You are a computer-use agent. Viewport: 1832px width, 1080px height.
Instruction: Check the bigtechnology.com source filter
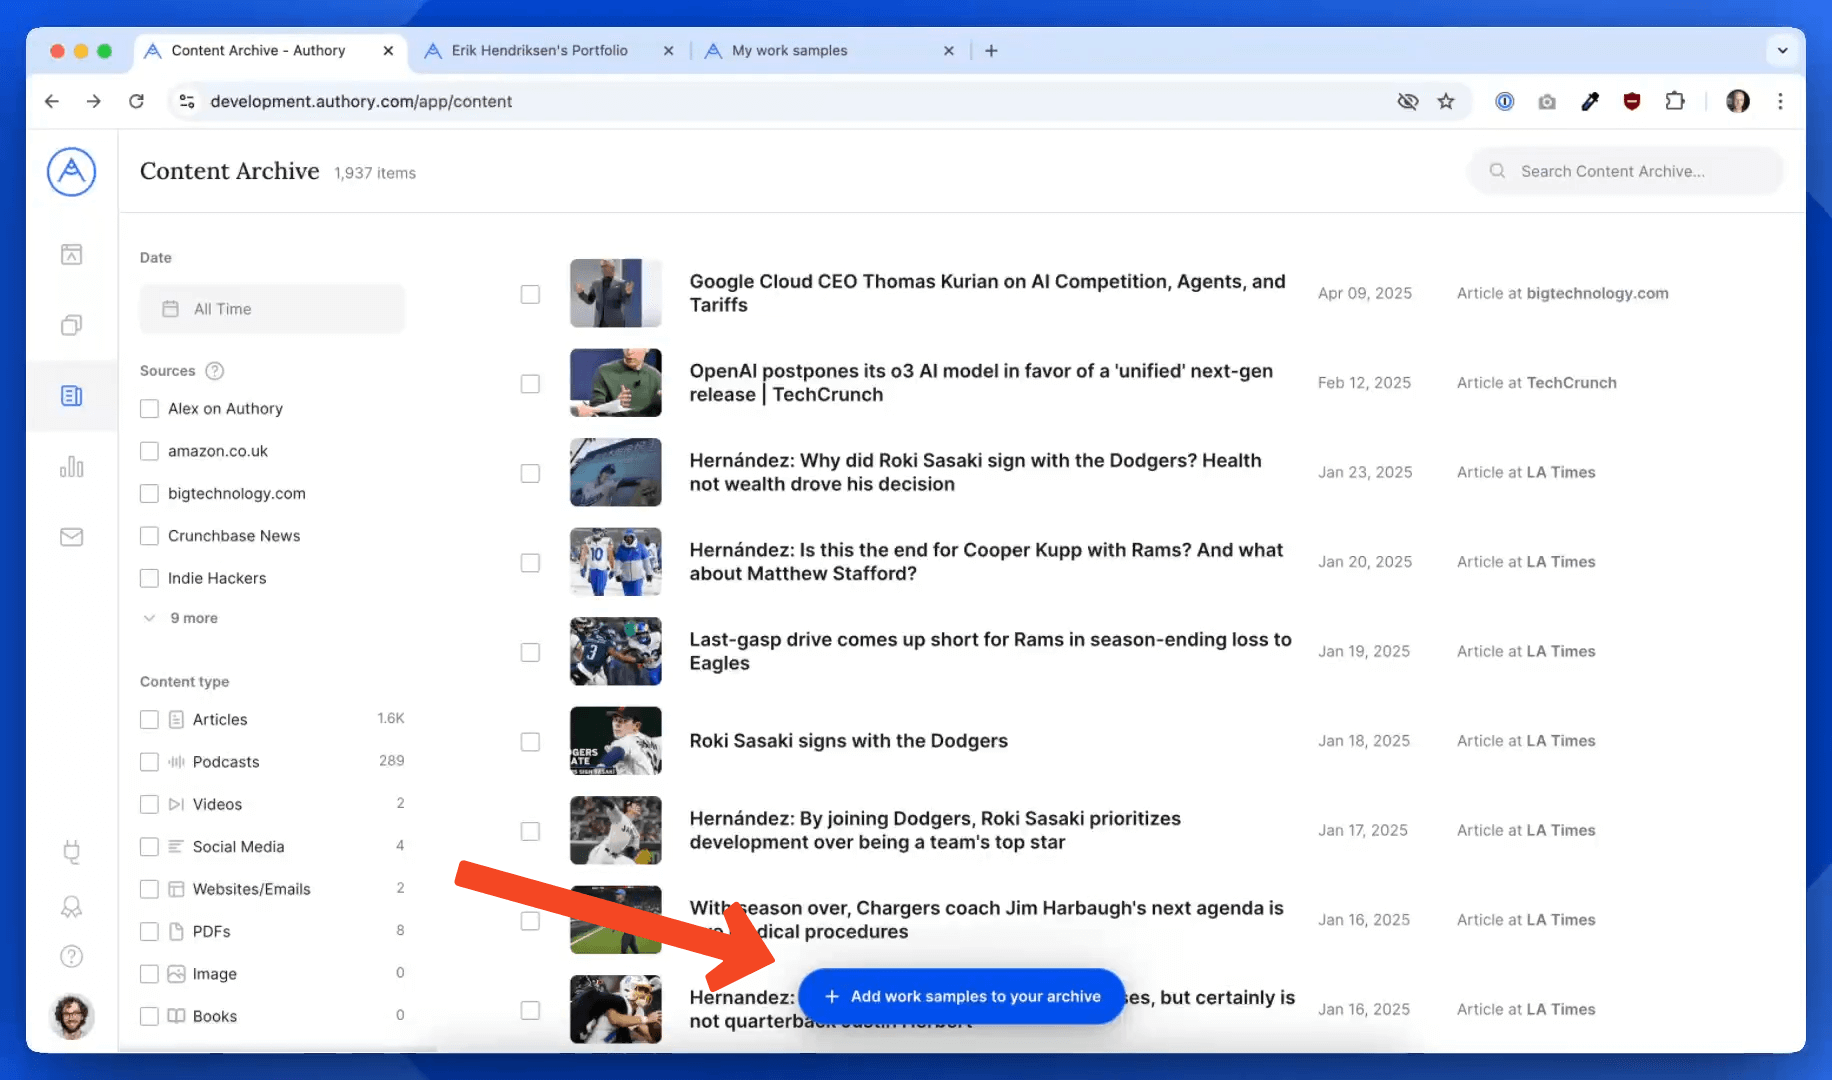point(149,493)
